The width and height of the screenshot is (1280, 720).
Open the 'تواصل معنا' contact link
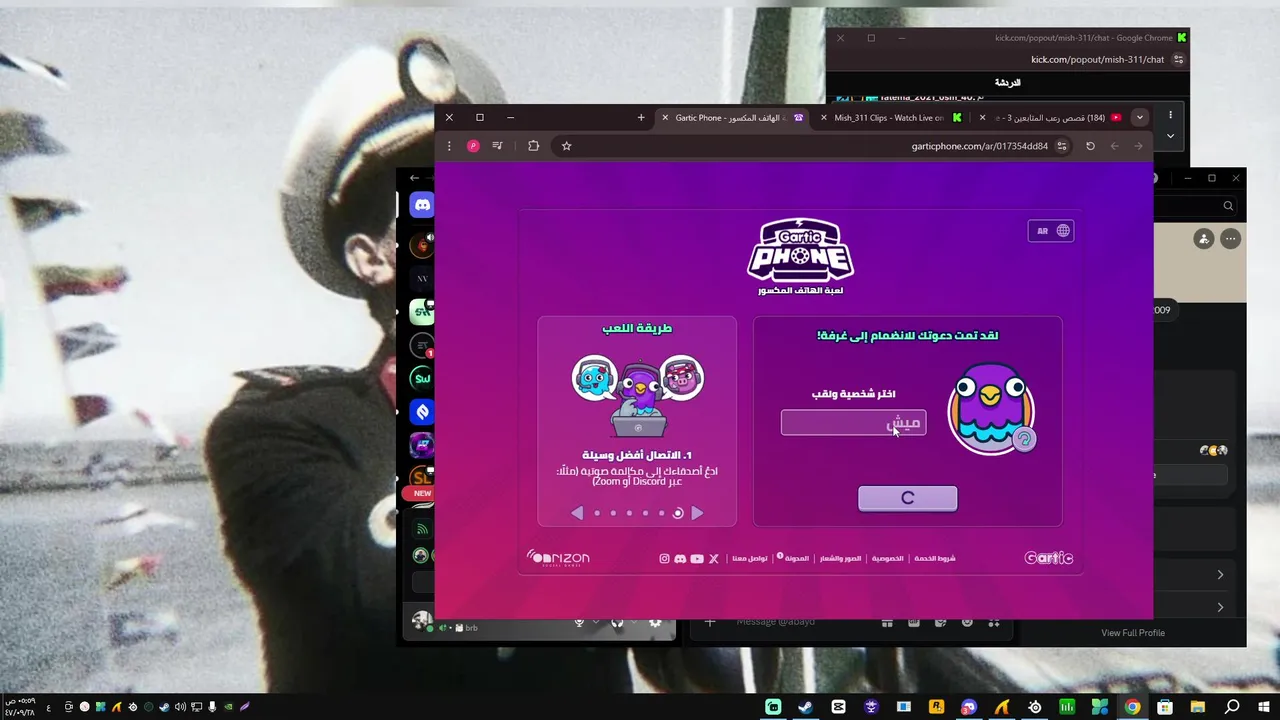point(750,558)
